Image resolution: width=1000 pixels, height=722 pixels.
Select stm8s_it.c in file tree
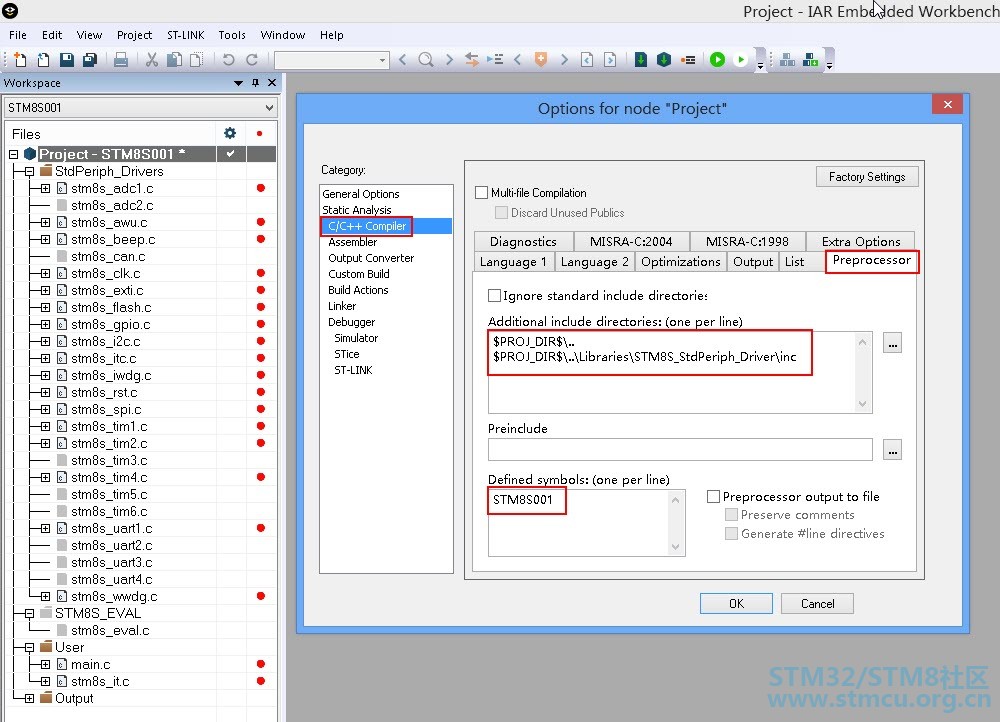100,681
